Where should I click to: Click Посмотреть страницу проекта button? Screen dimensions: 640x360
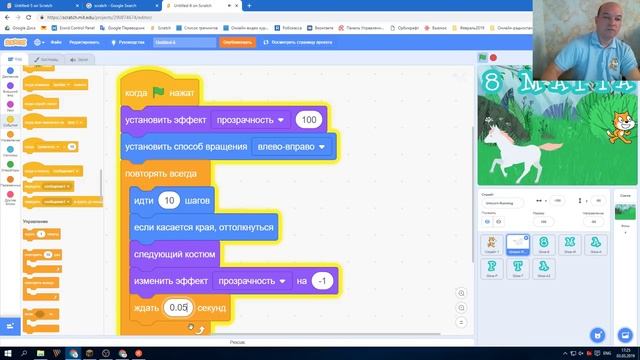coord(298,42)
